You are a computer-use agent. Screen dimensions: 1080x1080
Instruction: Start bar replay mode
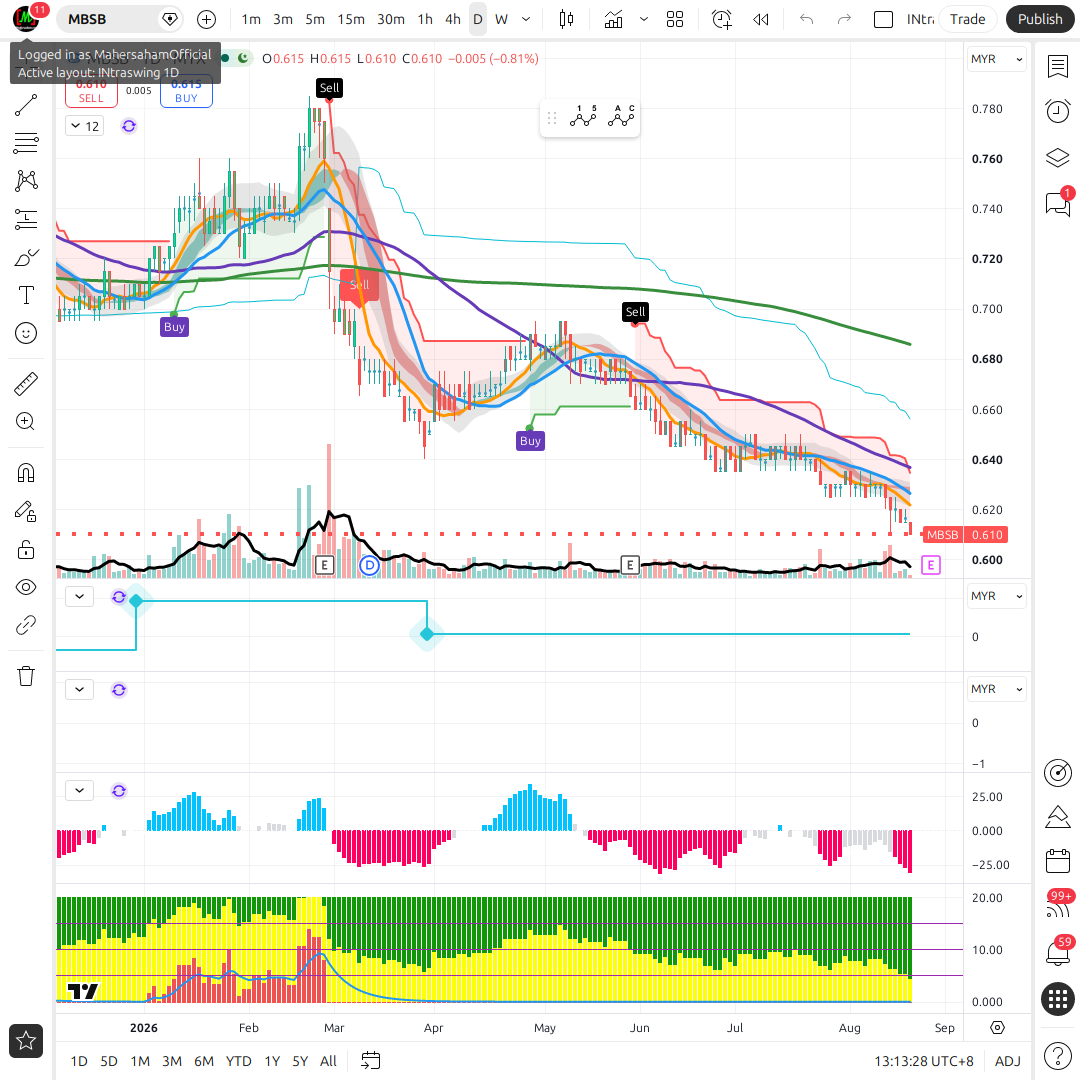(760, 19)
